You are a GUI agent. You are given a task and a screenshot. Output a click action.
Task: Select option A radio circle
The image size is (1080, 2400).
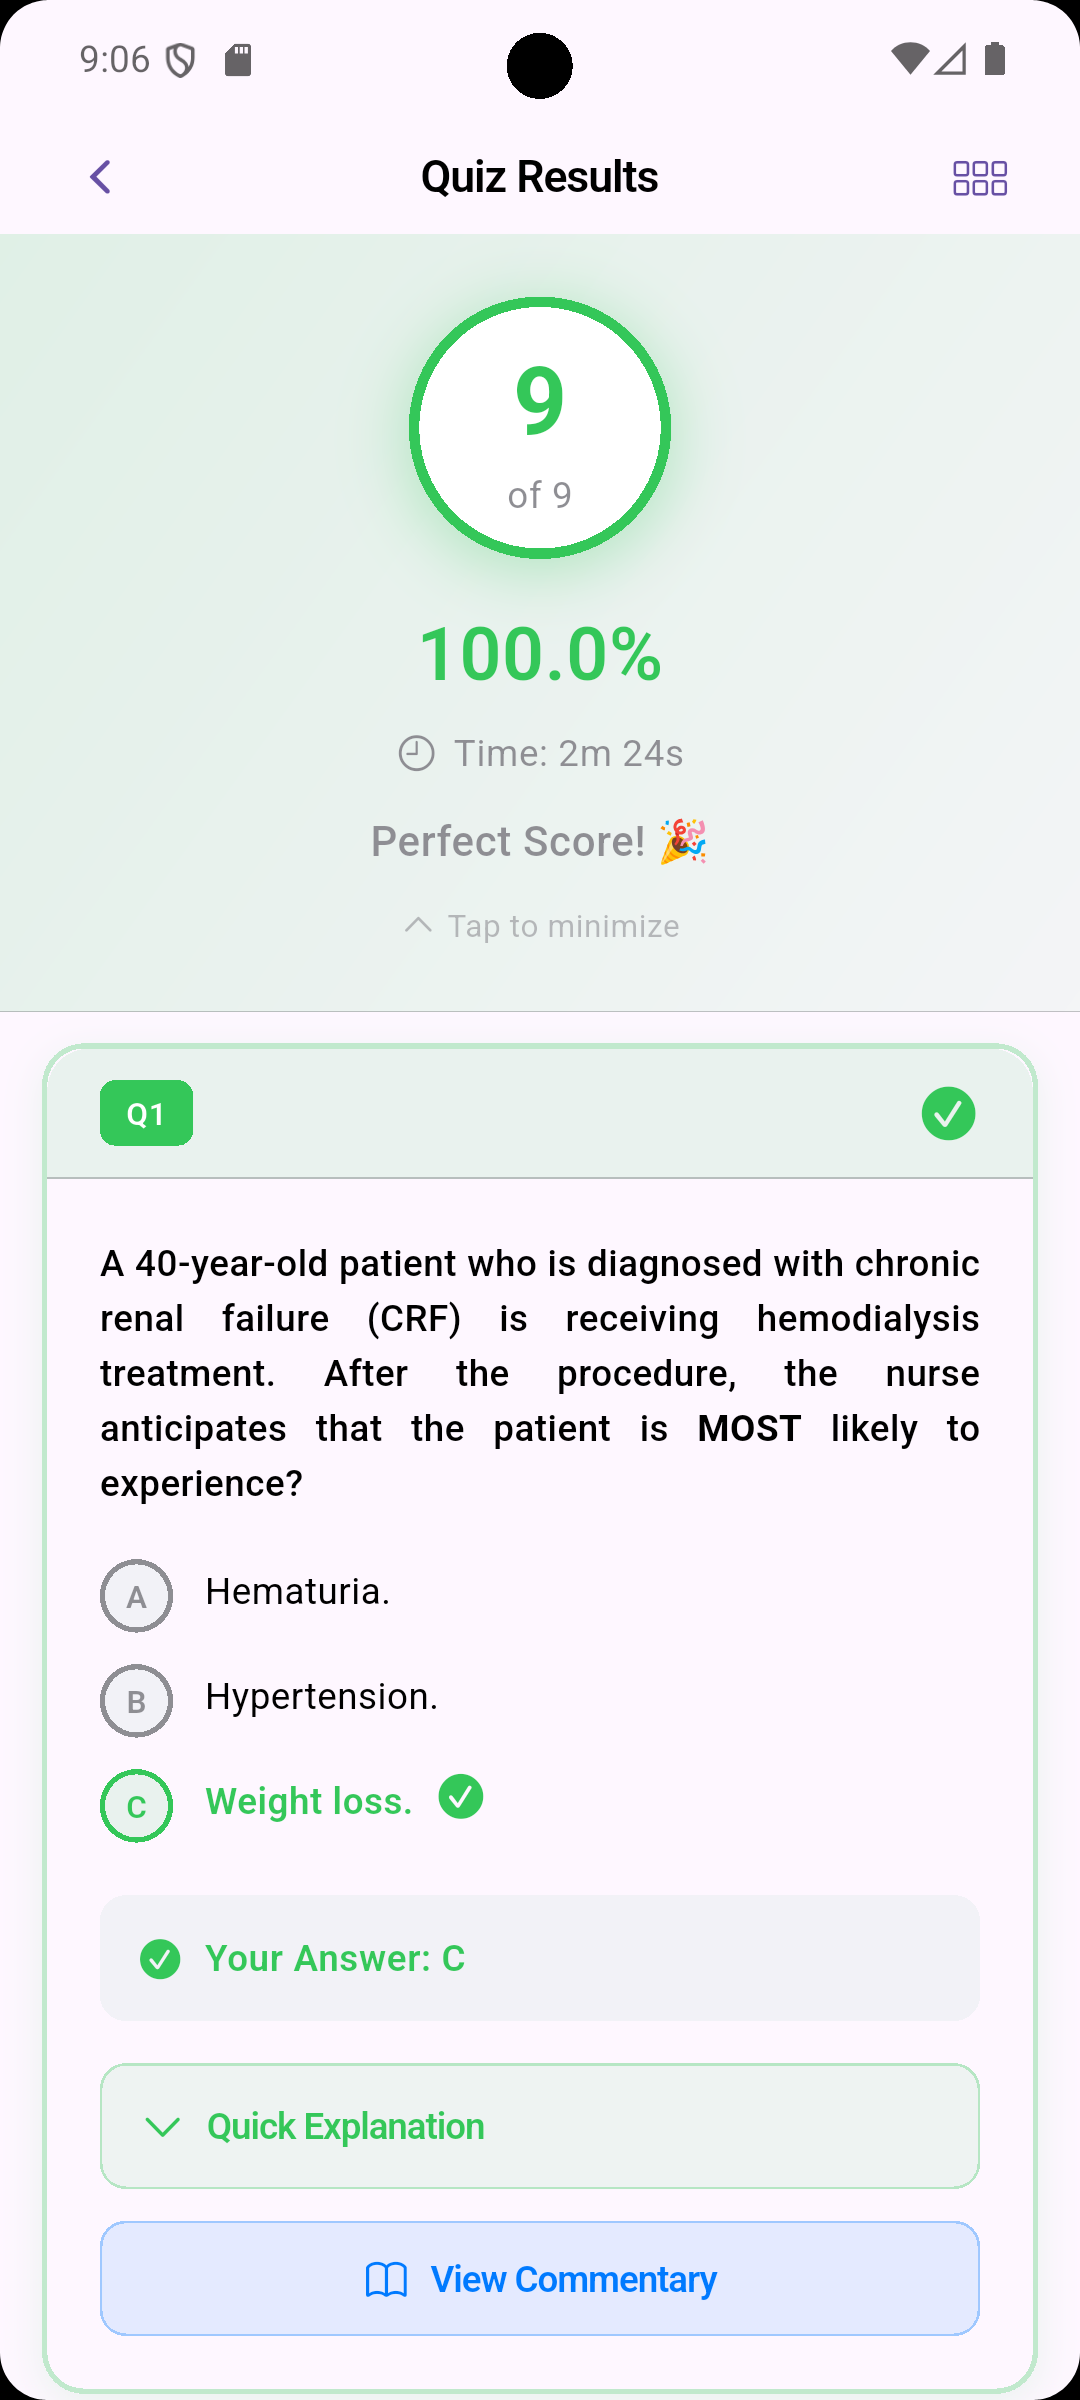click(x=137, y=1596)
